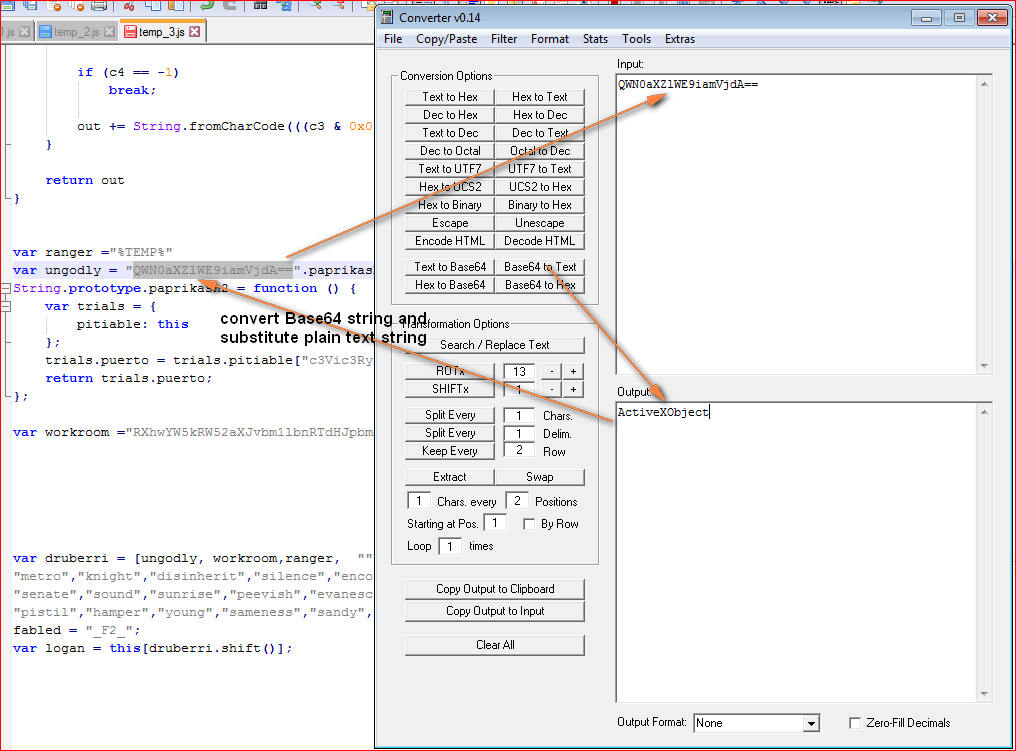
Task: Click the Escape button
Action: click(450, 224)
